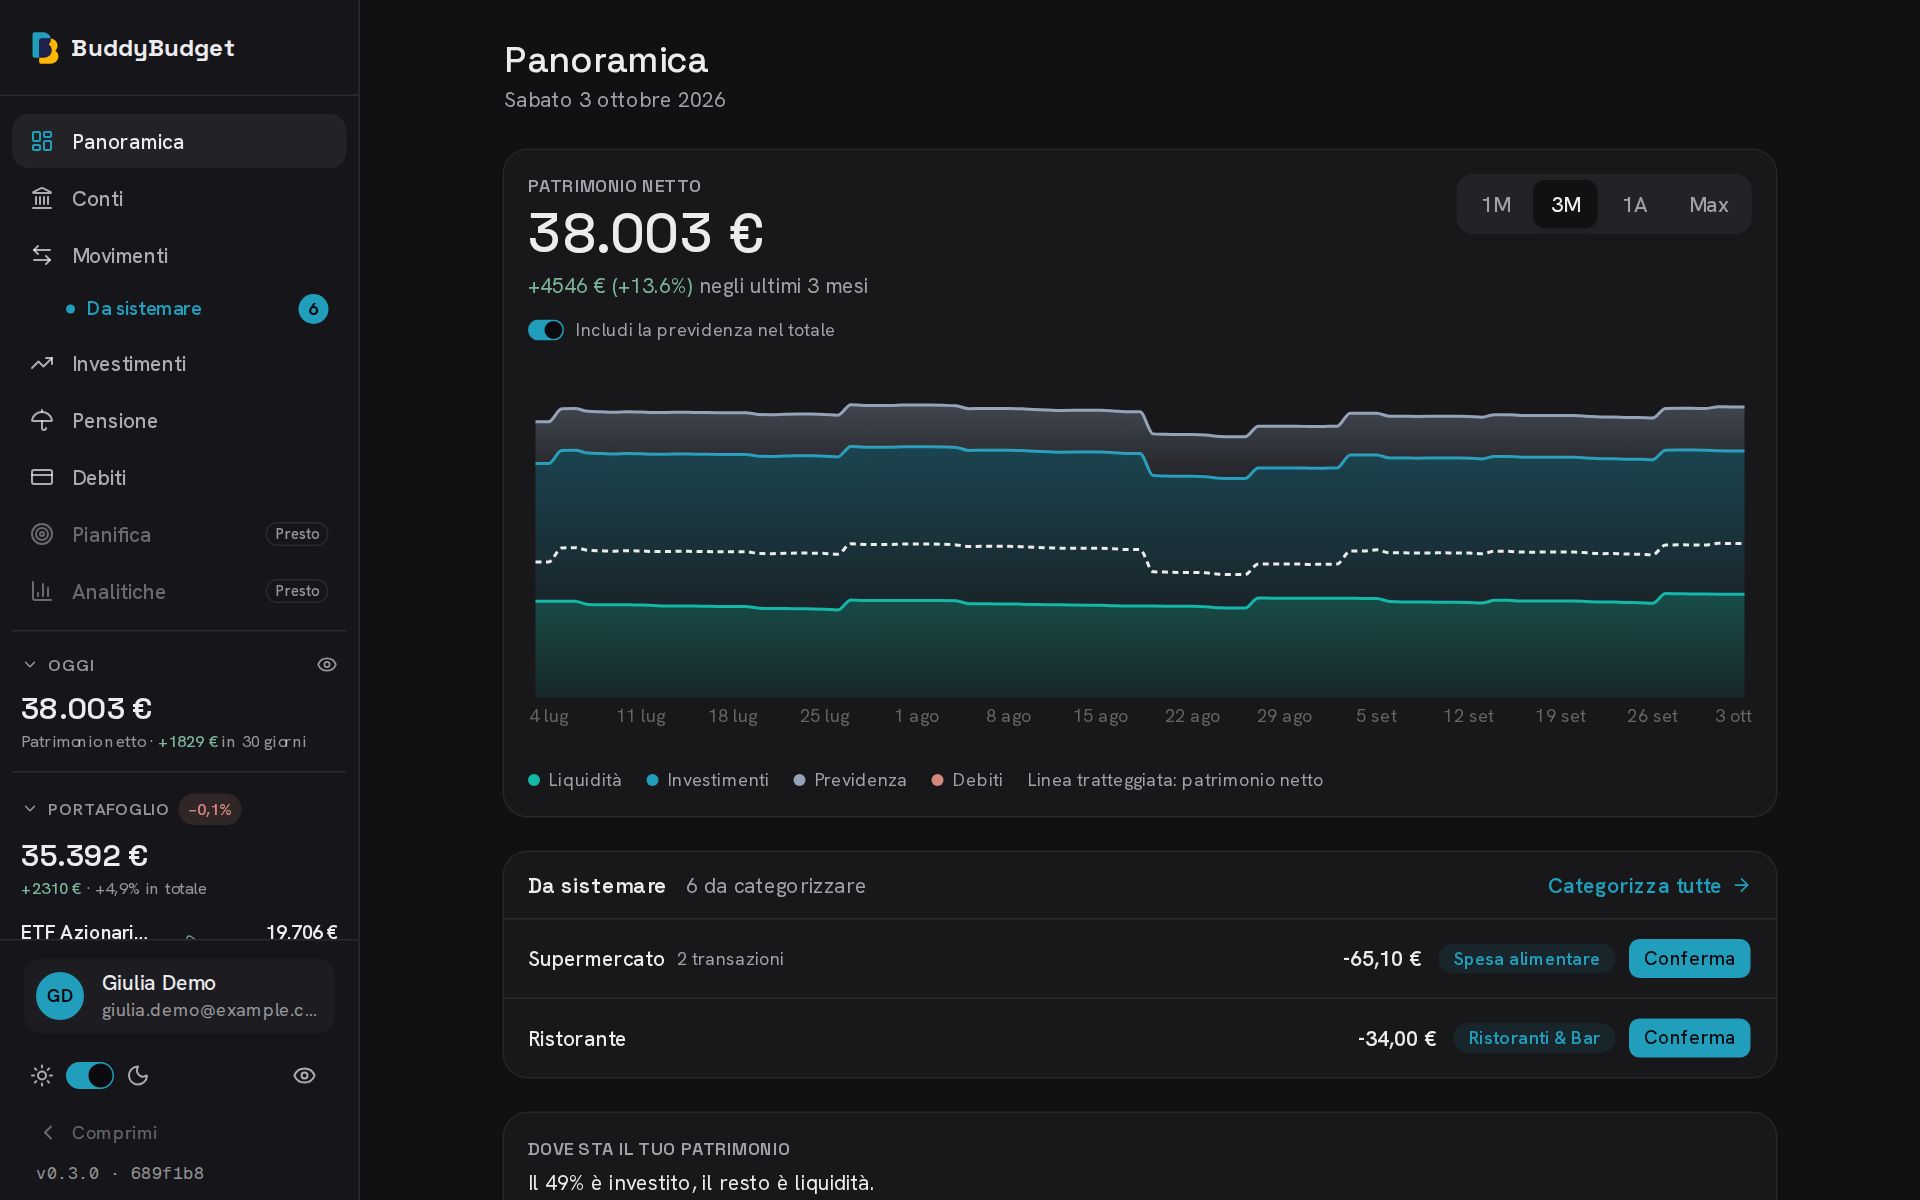1920x1200 pixels.
Task: Collapse the sidebar with Comprimi
Action: coord(98,1132)
